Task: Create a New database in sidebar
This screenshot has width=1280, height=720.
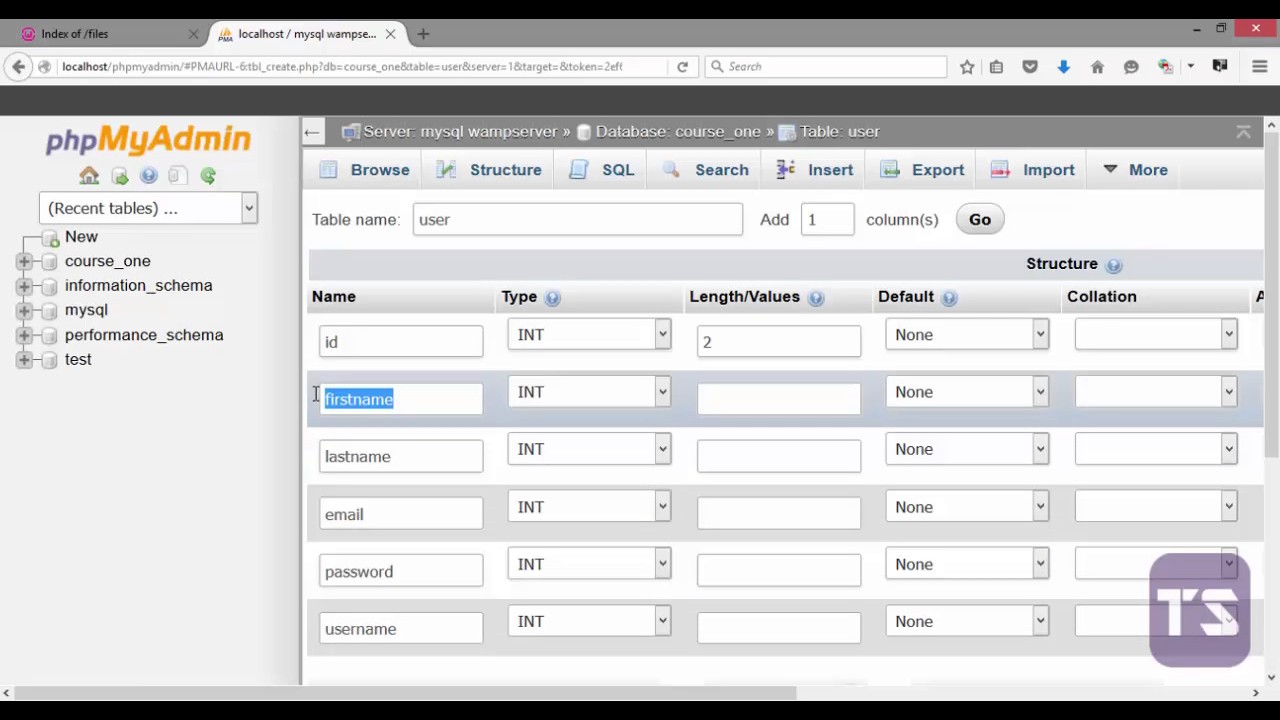Action: (x=81, y=236)
